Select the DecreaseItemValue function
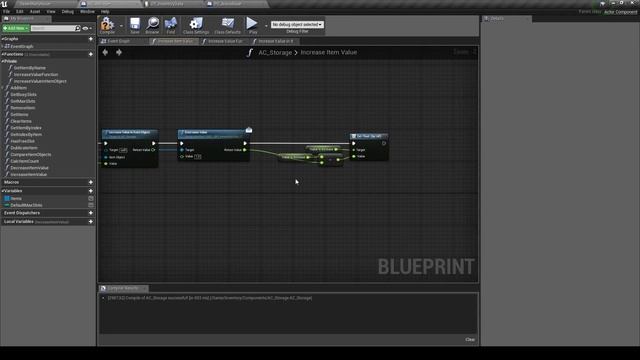The height and width of the screenshot is (360, 640). (29, 168)
